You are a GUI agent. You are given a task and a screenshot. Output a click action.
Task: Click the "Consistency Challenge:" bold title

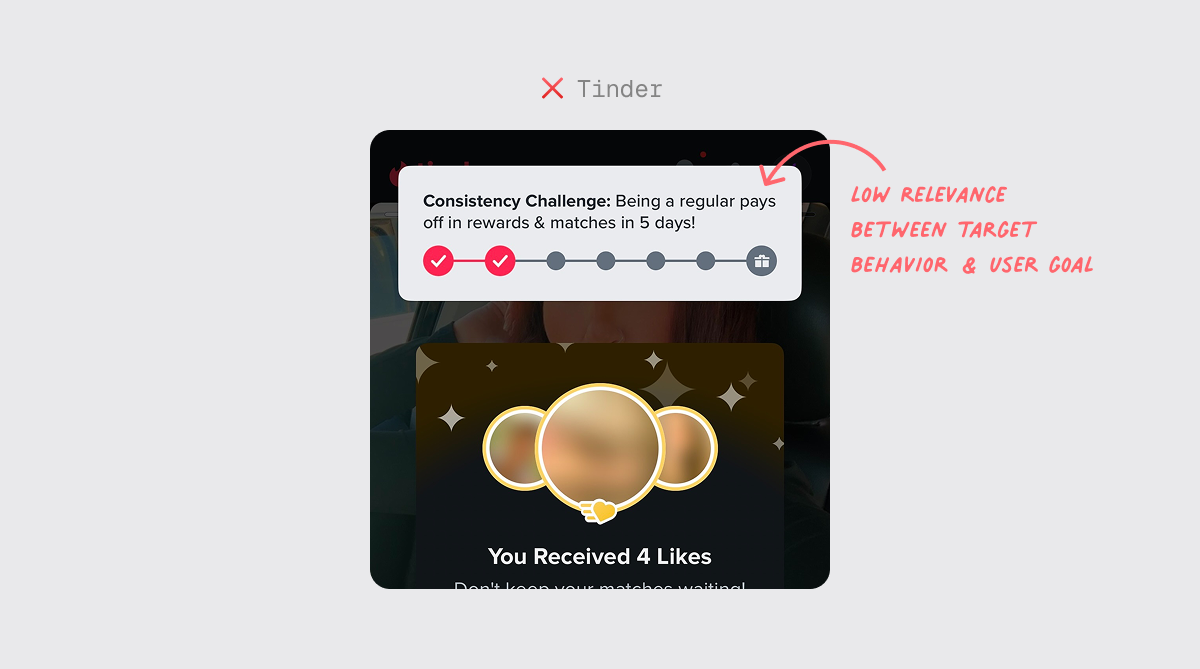tap(517, 201)
